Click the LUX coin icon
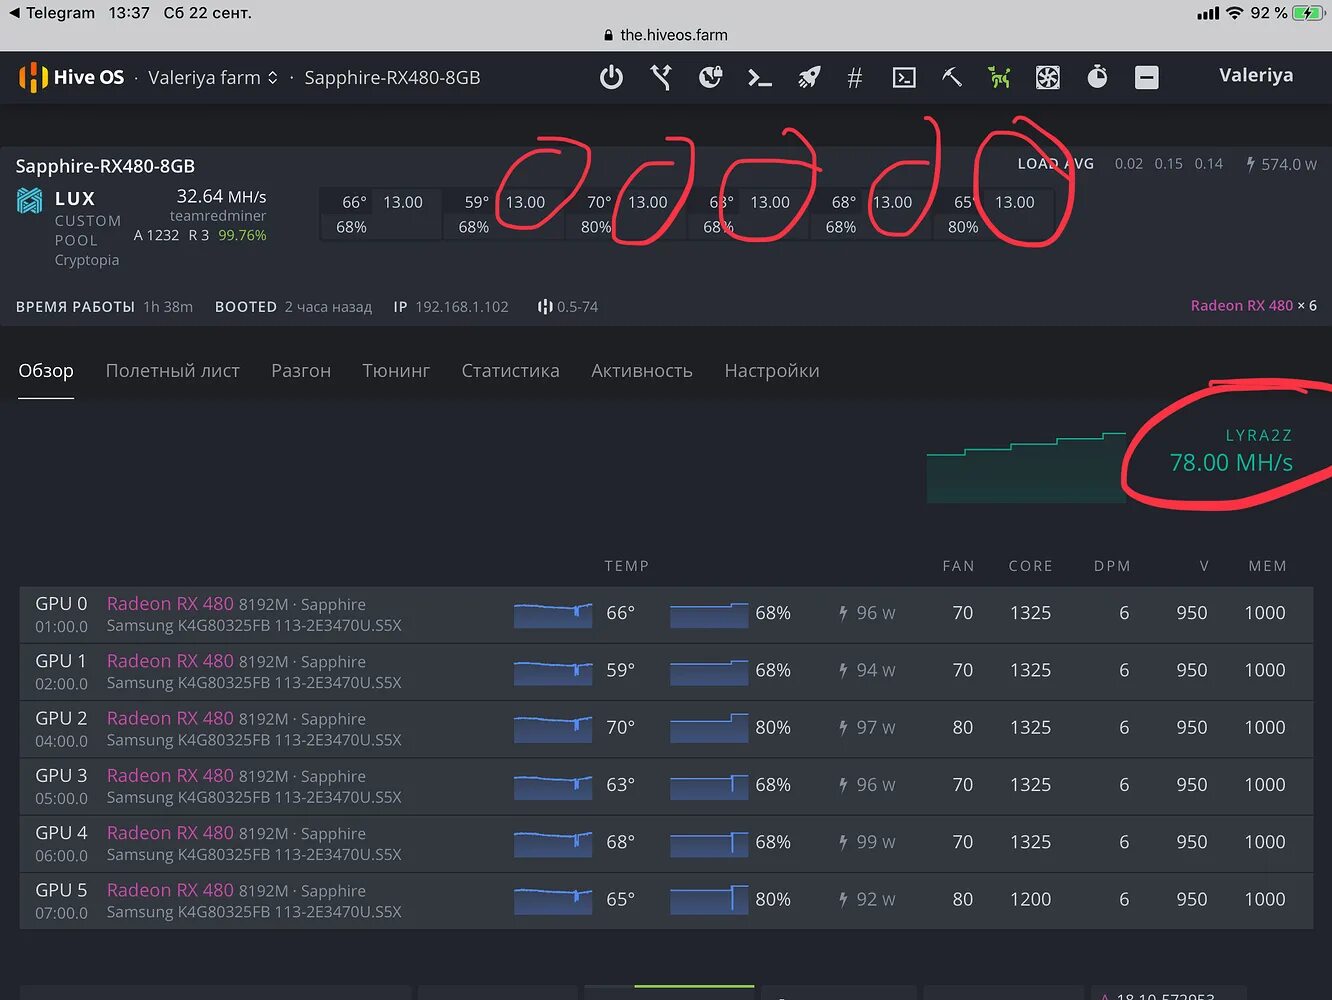The image size is (1332, 1000). (x=30, y=200)
